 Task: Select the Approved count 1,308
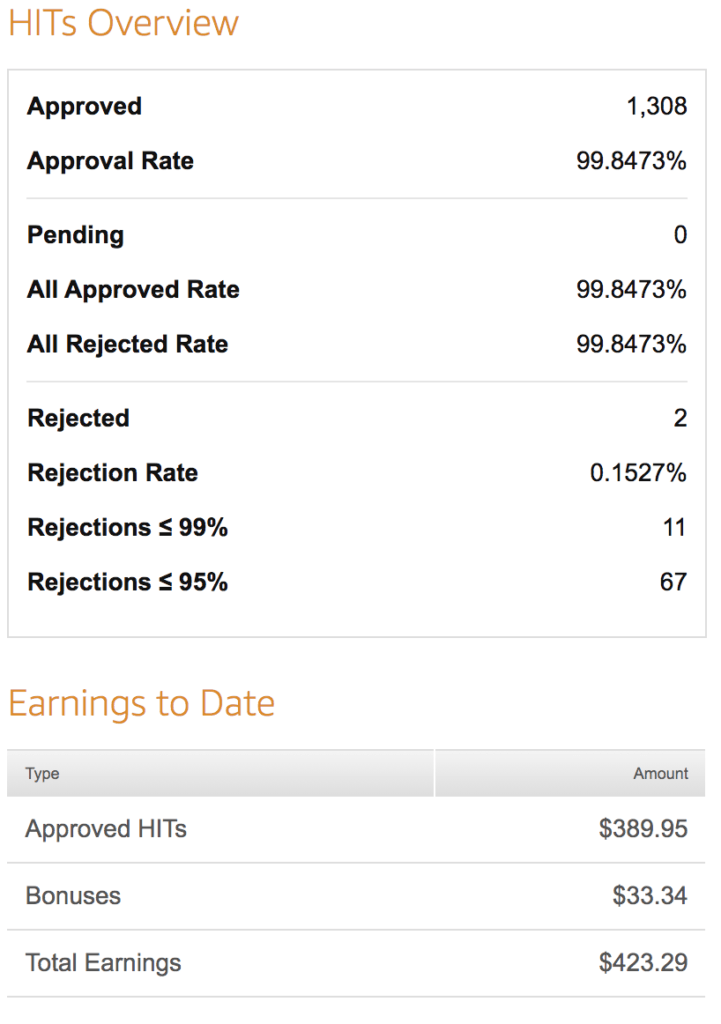656,106
